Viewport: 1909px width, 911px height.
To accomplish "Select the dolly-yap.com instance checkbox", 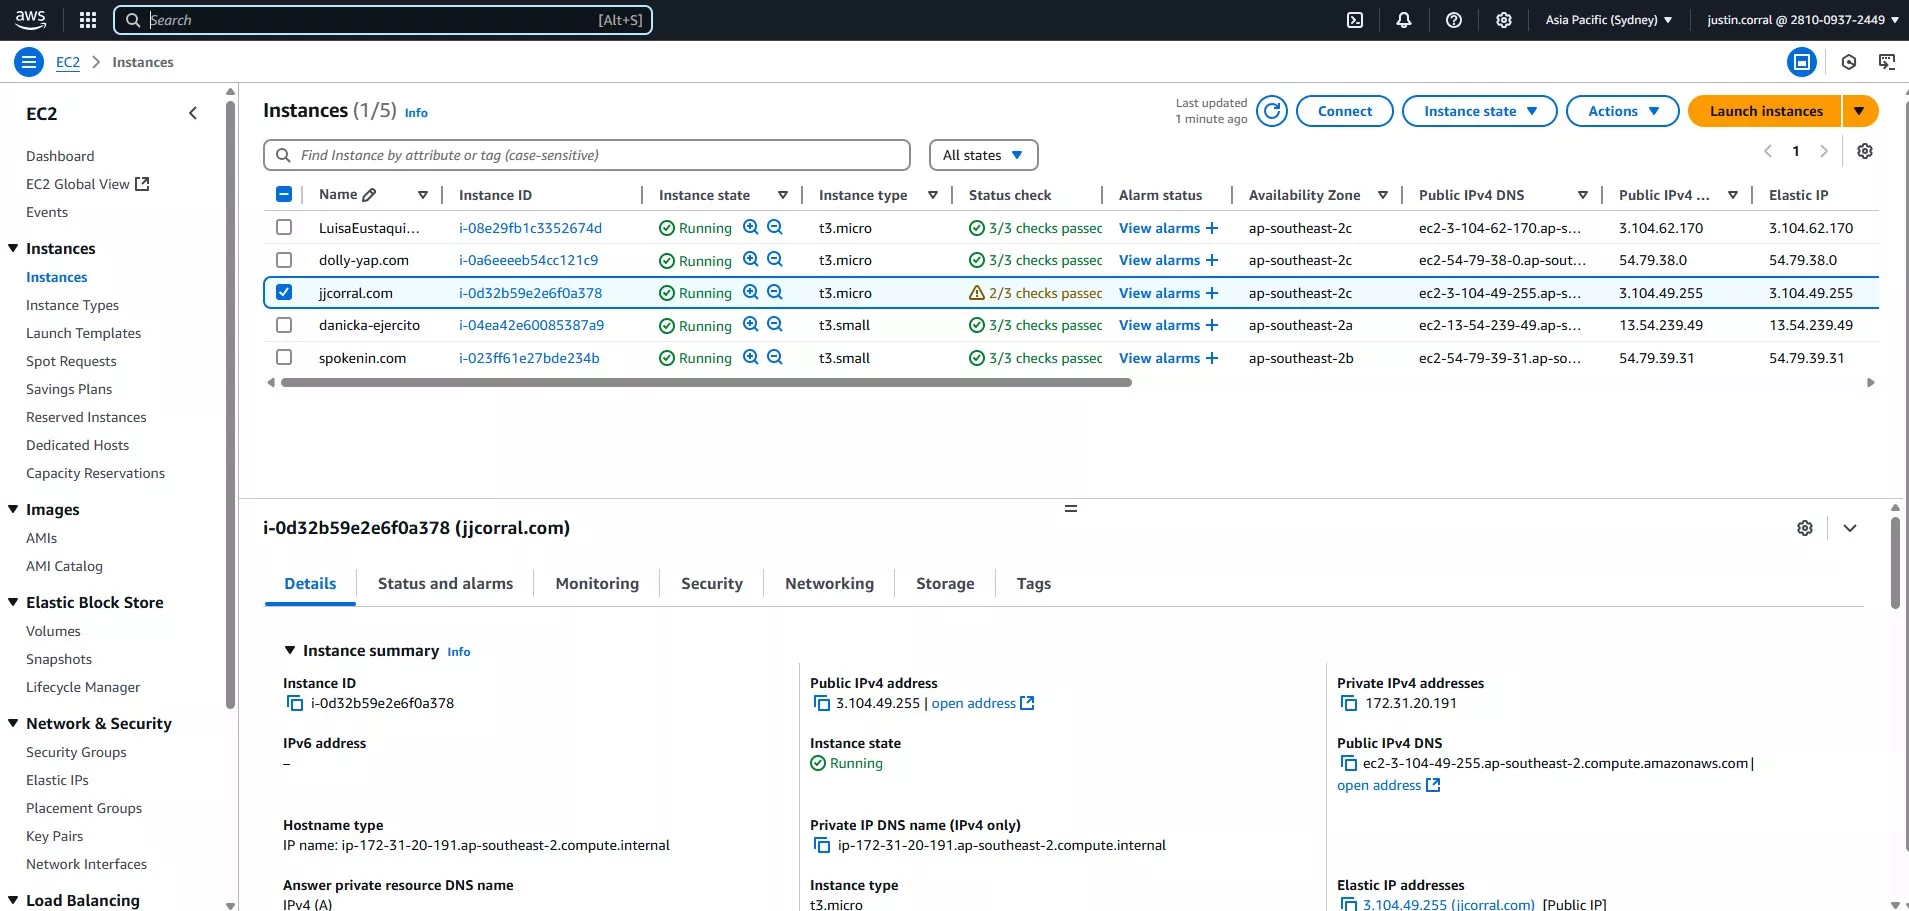I will coord(284,260).
